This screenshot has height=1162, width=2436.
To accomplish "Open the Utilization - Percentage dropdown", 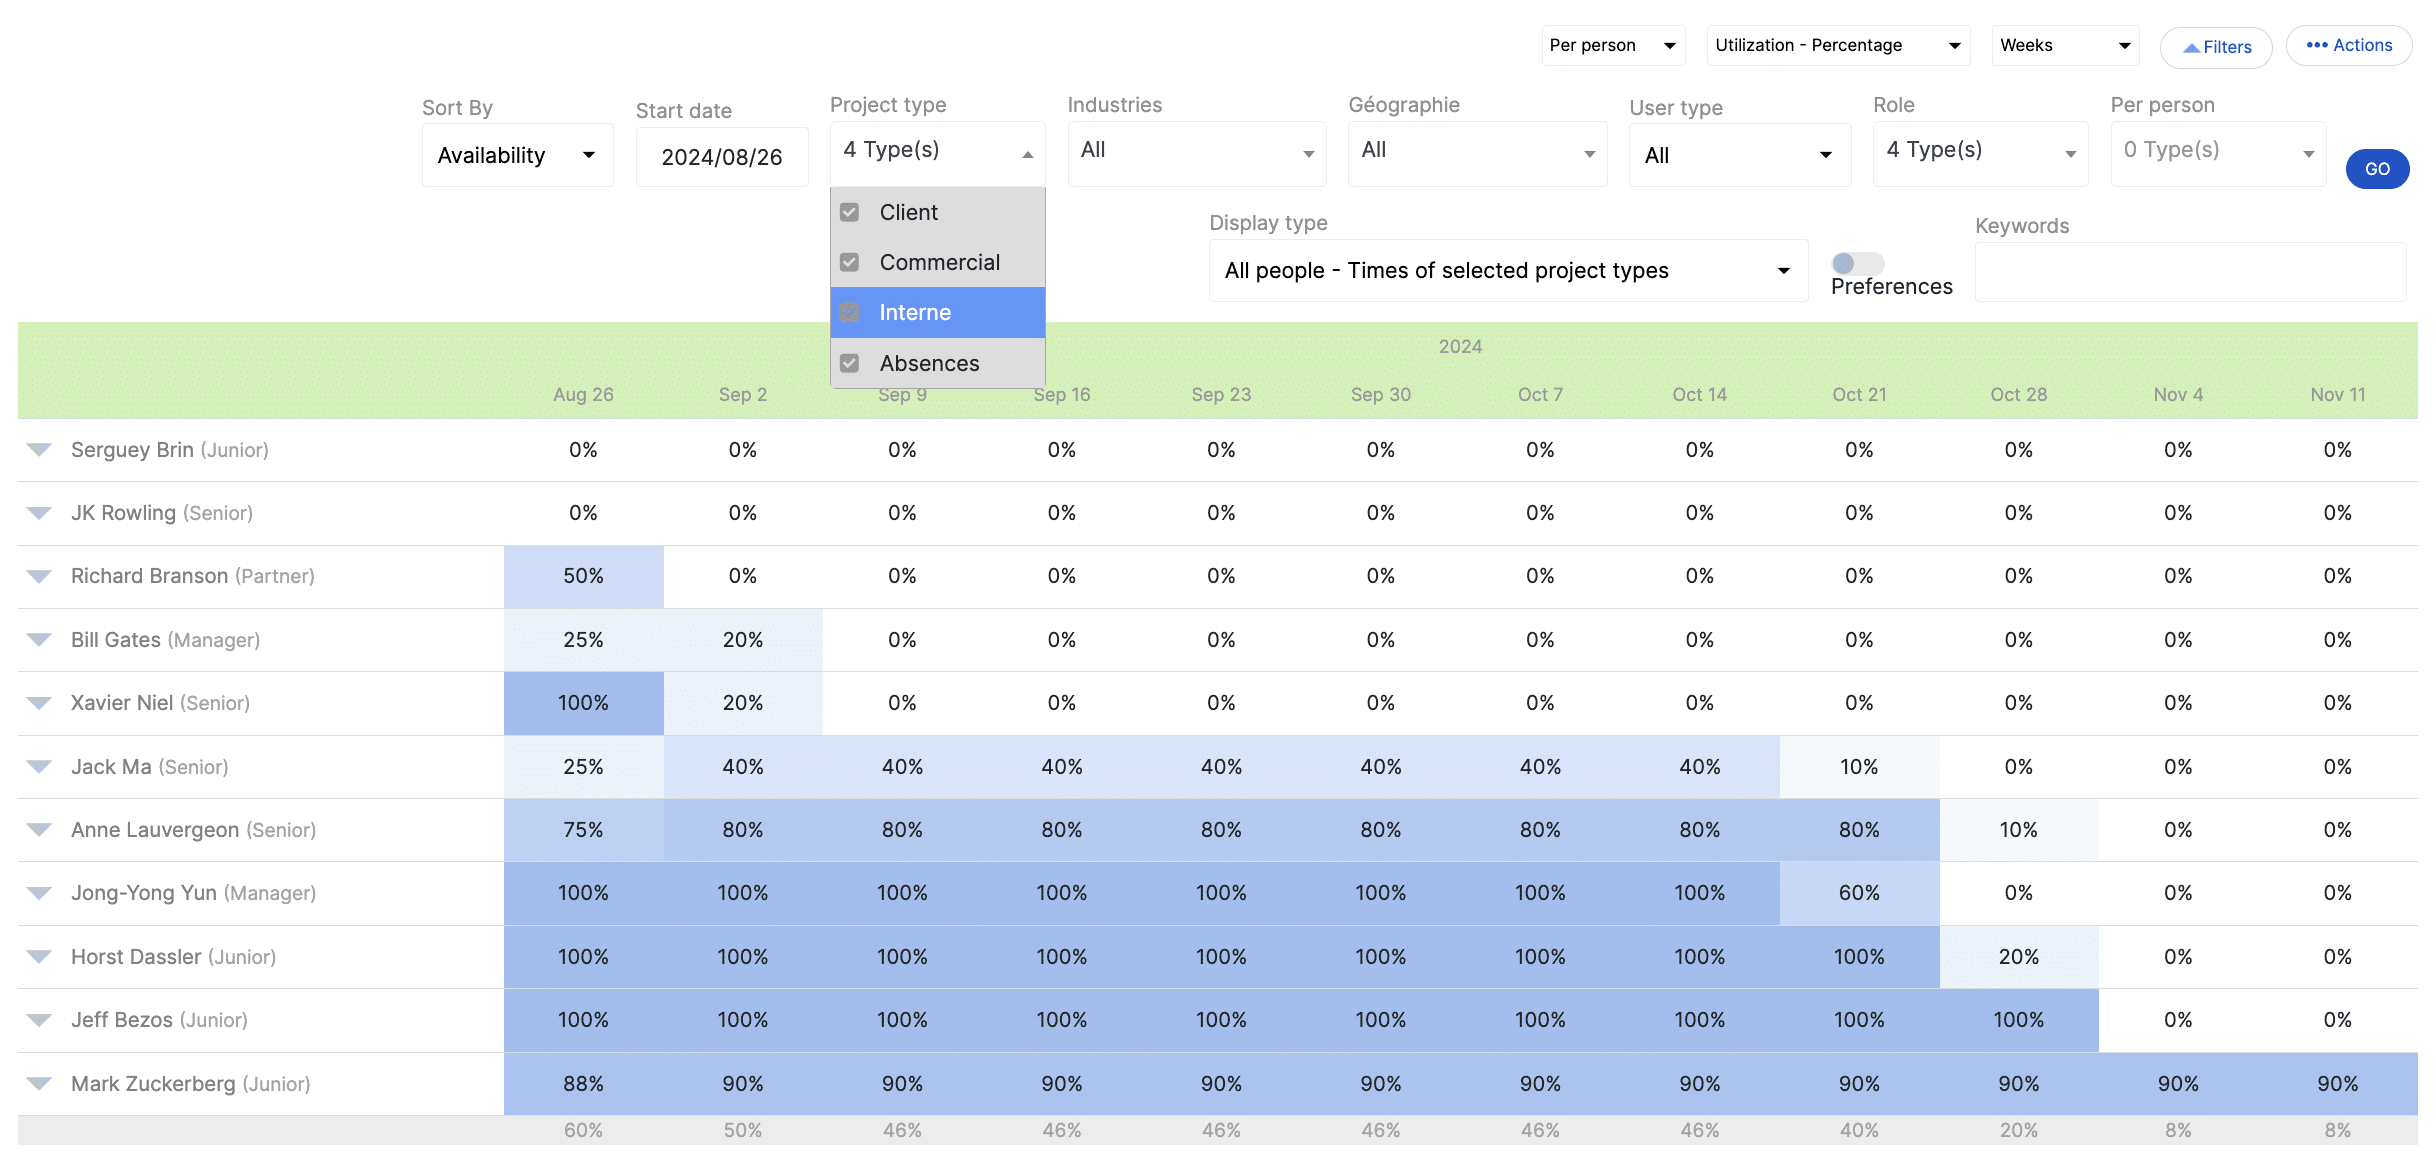I will [1837, 46].
